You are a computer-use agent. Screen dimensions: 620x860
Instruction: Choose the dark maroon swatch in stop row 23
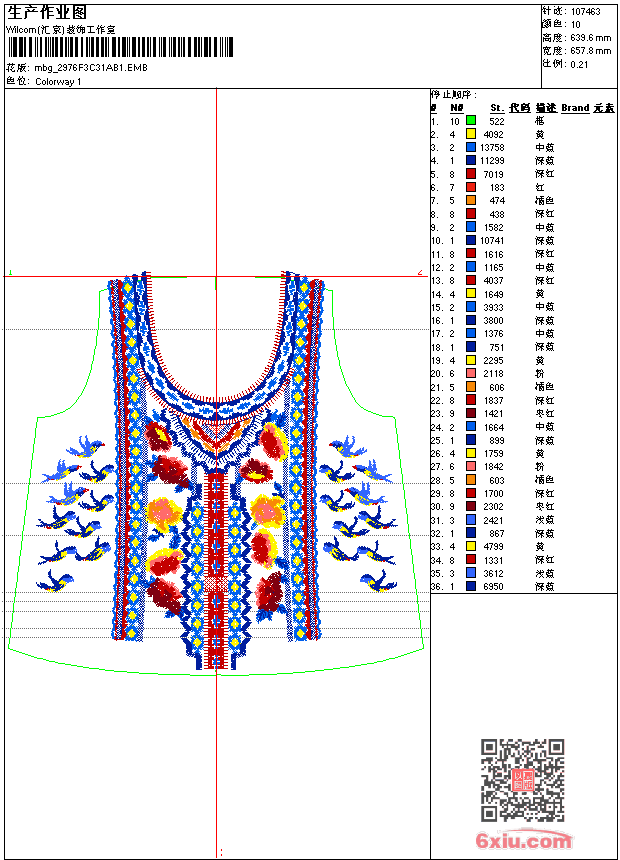pos(471,413)
